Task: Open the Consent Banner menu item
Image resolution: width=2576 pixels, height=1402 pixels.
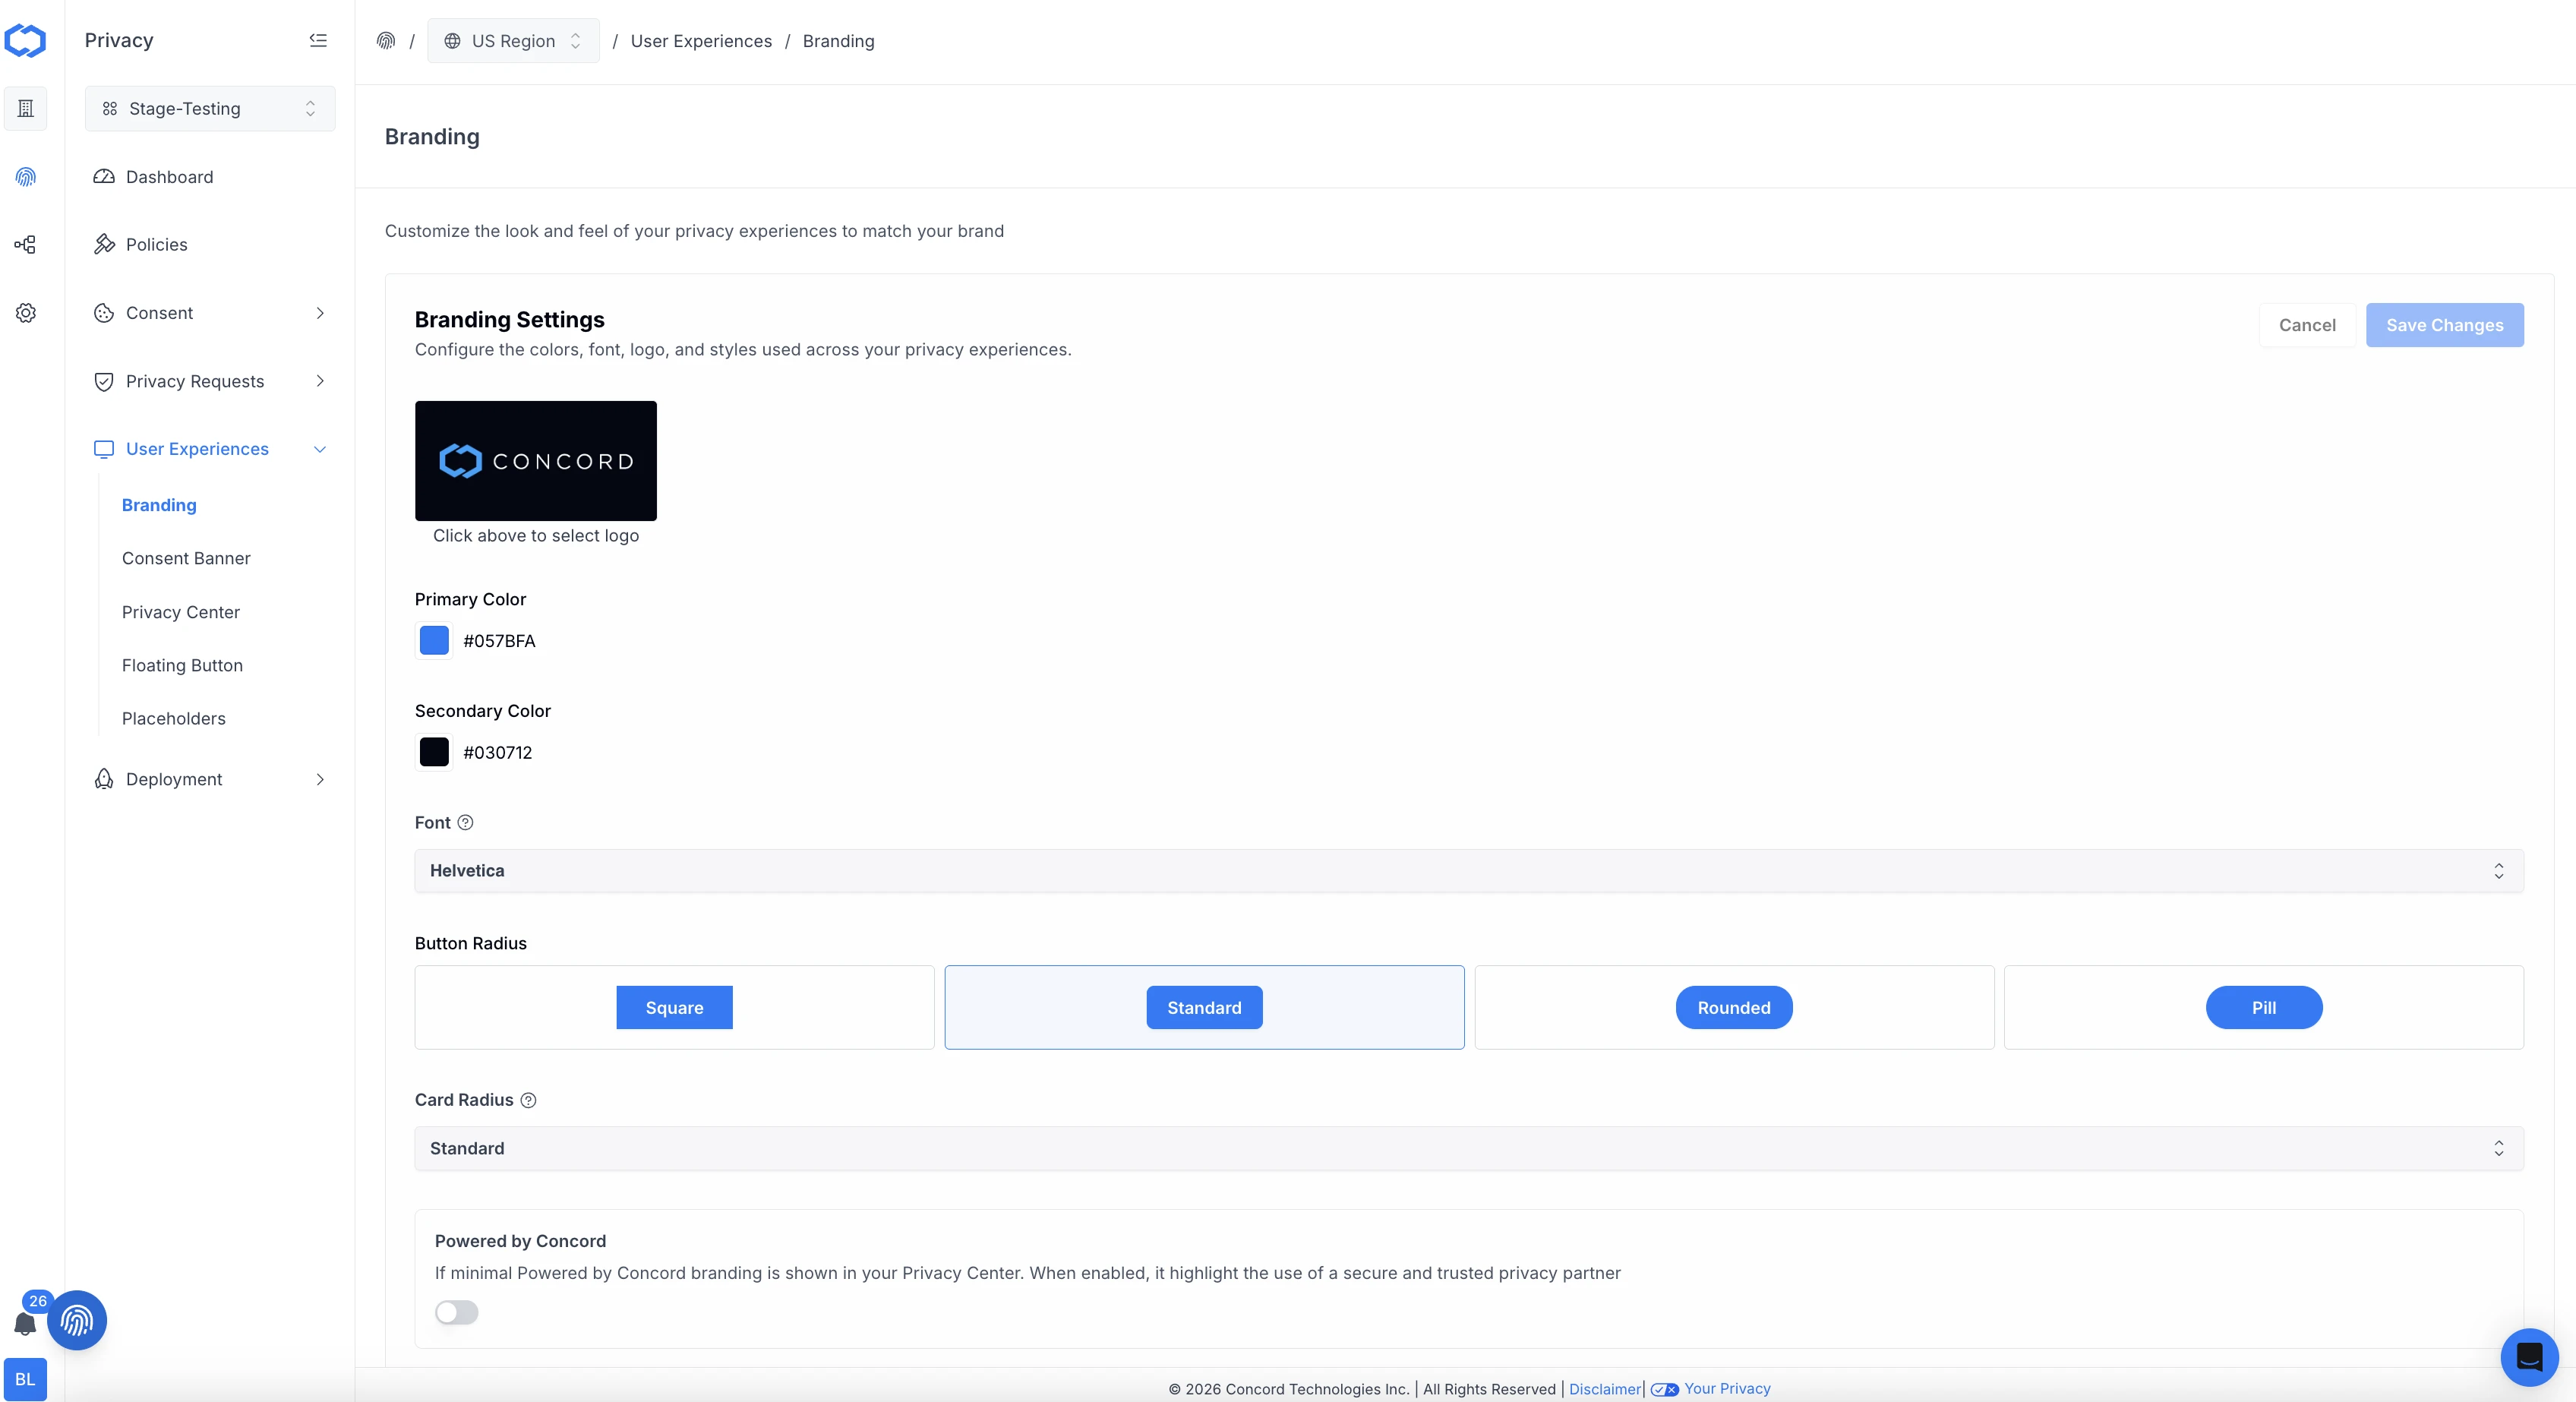Action: [x=186, y=558]
